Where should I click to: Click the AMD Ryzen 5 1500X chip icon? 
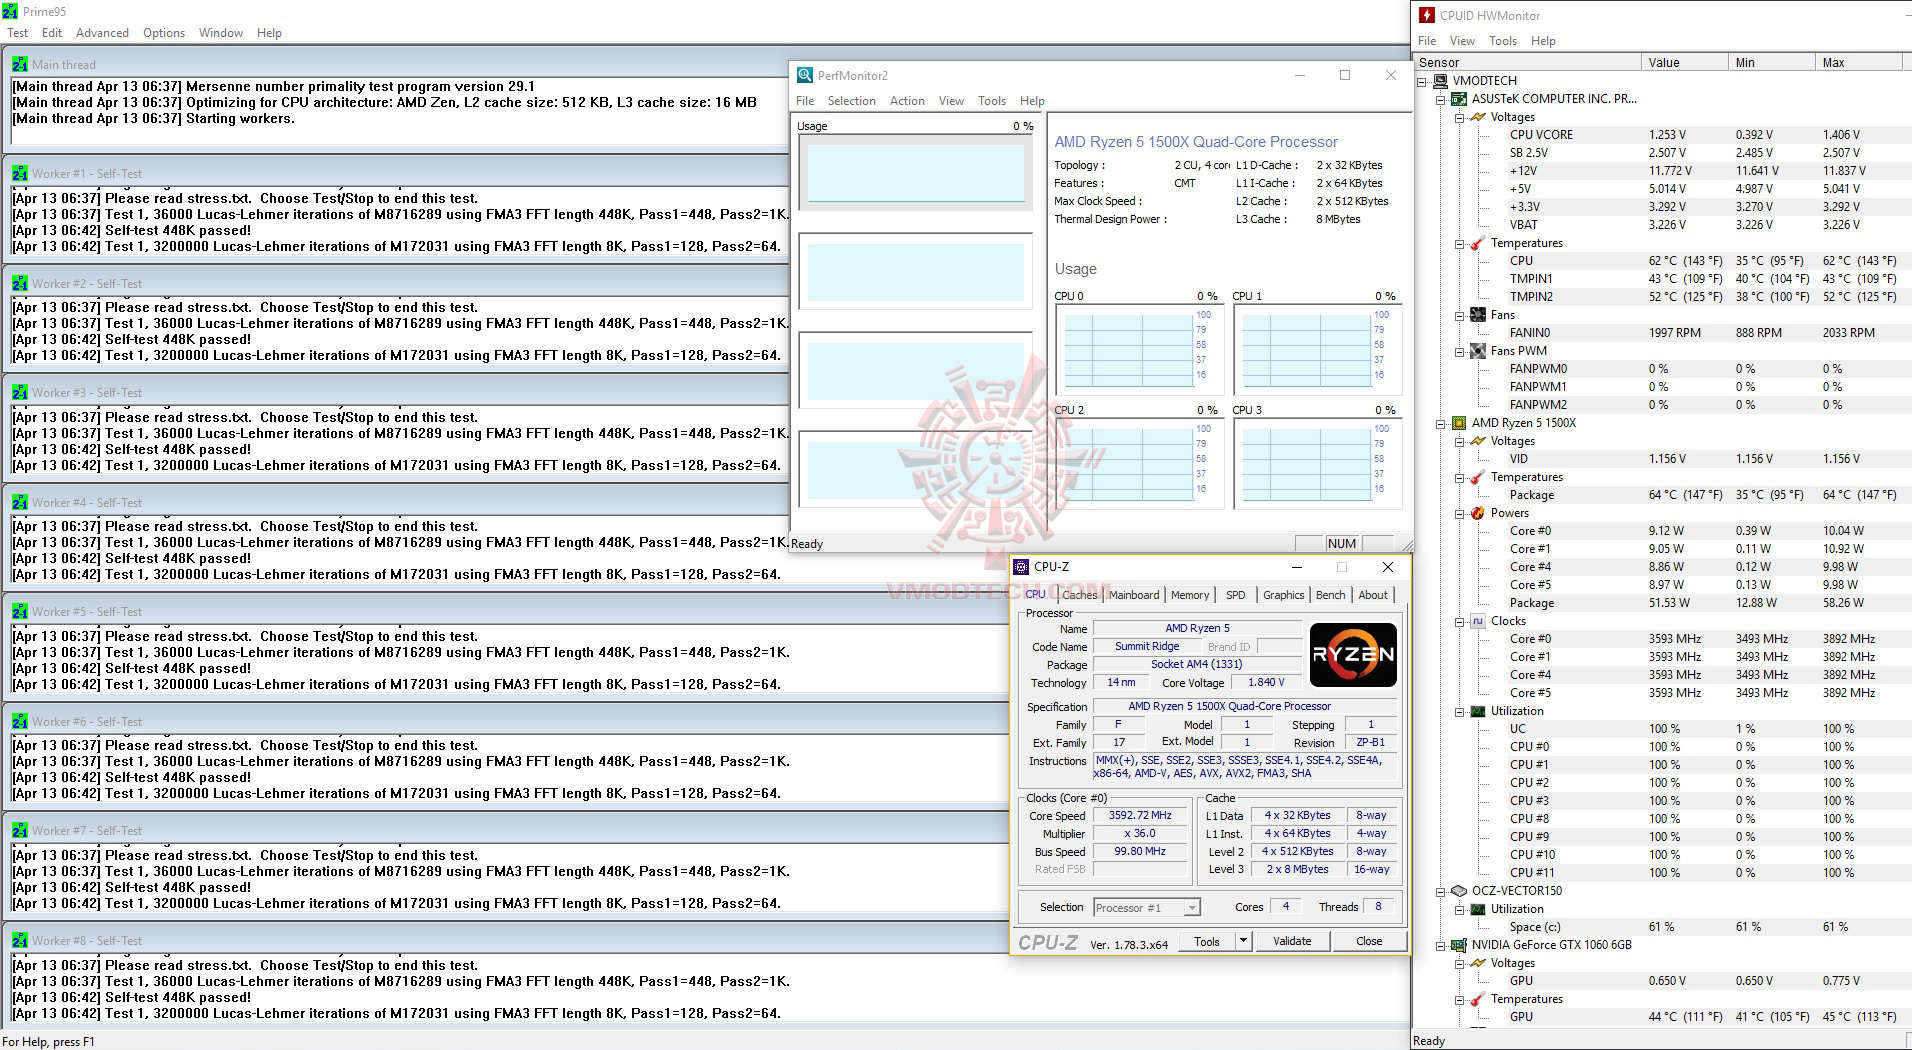click(x=1460, y=423)
